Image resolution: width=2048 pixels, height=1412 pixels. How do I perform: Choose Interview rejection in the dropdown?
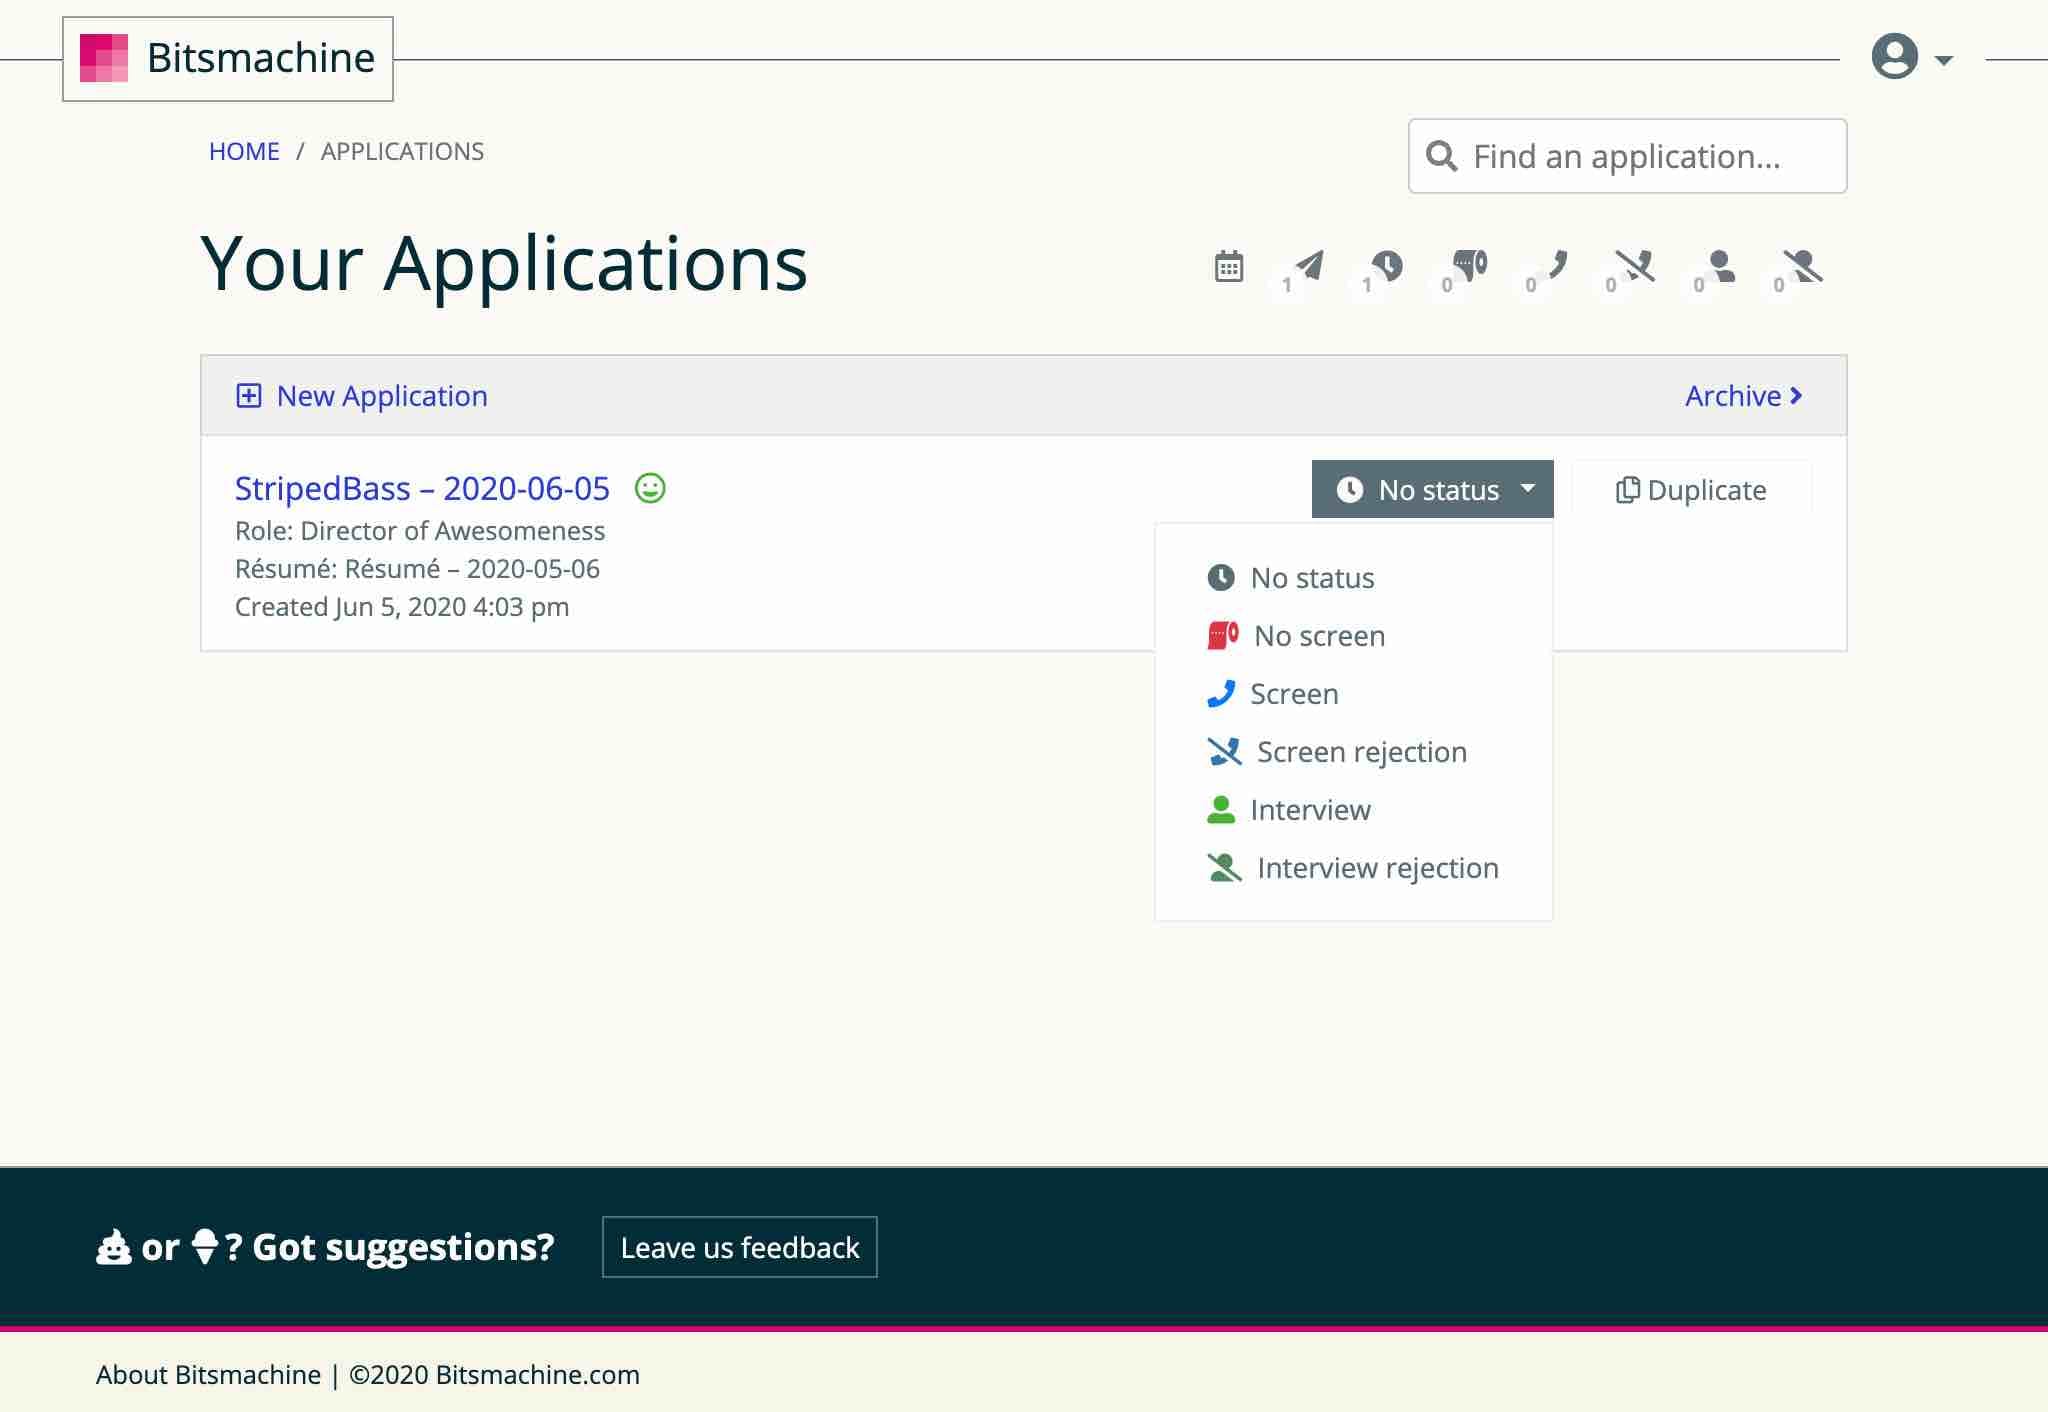pos(1376,868)
